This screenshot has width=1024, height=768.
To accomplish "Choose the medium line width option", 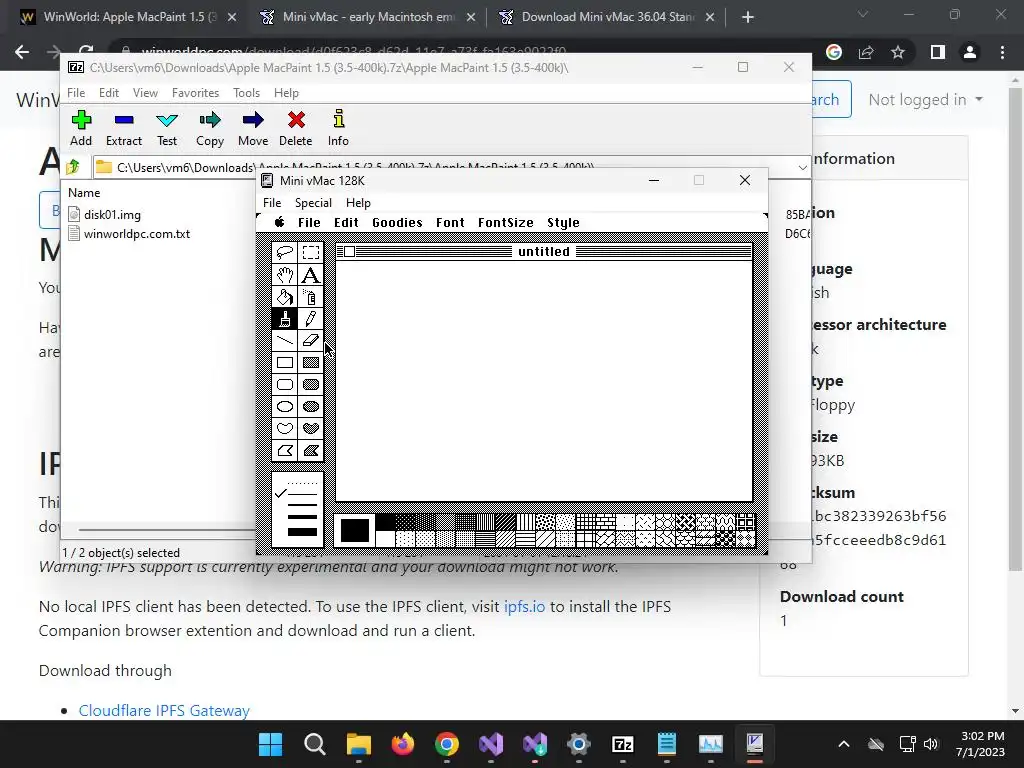I will point(302,505).
